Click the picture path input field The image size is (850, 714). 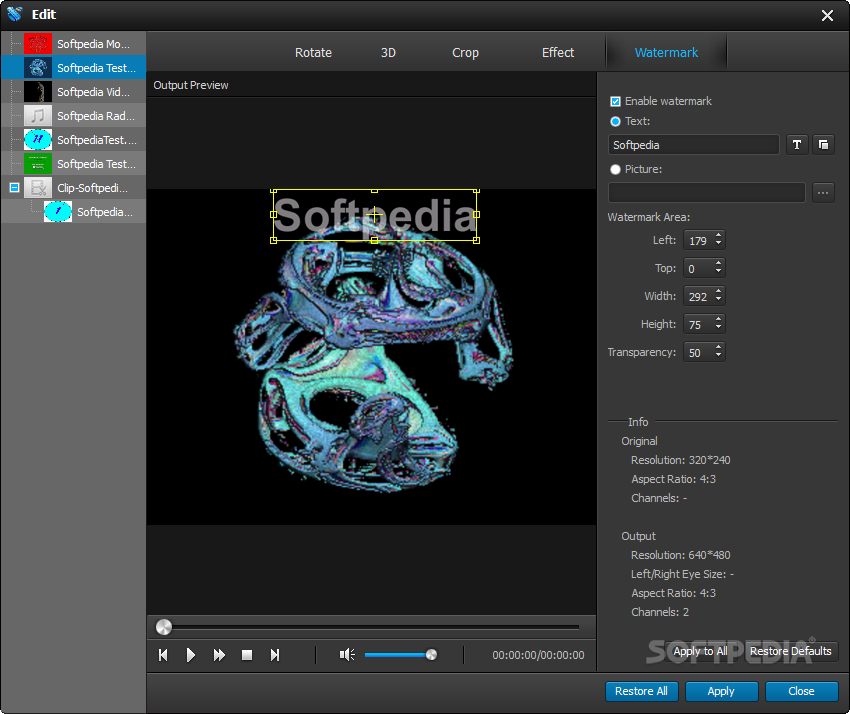706,192
